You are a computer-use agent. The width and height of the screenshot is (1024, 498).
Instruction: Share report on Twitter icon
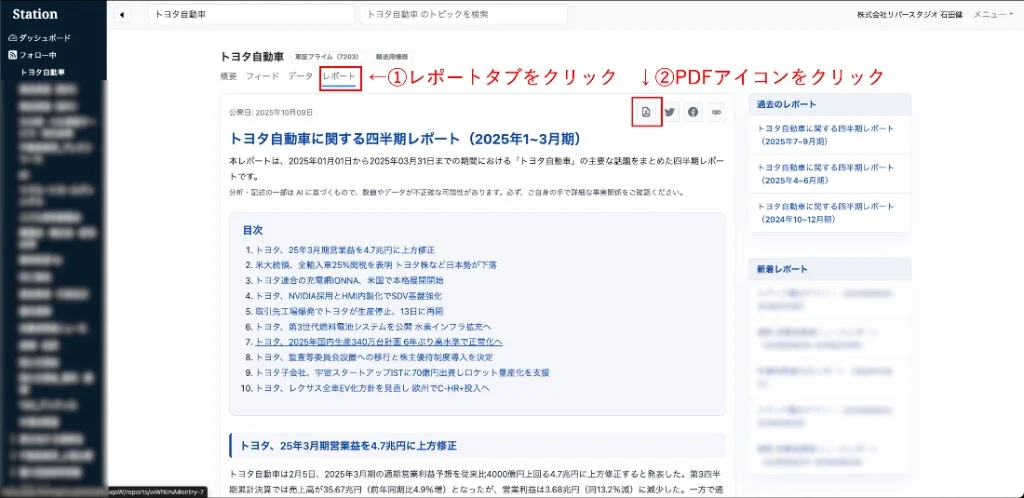click(669, 112)
